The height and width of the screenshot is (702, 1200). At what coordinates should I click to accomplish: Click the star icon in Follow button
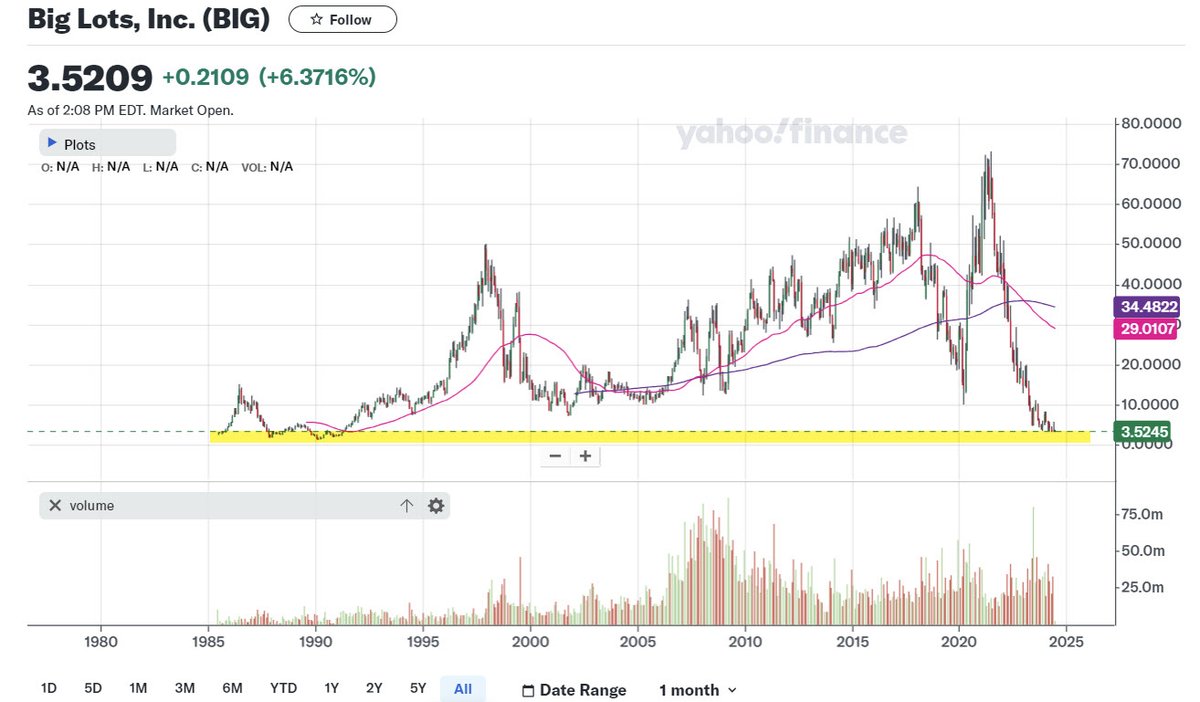coord(316,19)
